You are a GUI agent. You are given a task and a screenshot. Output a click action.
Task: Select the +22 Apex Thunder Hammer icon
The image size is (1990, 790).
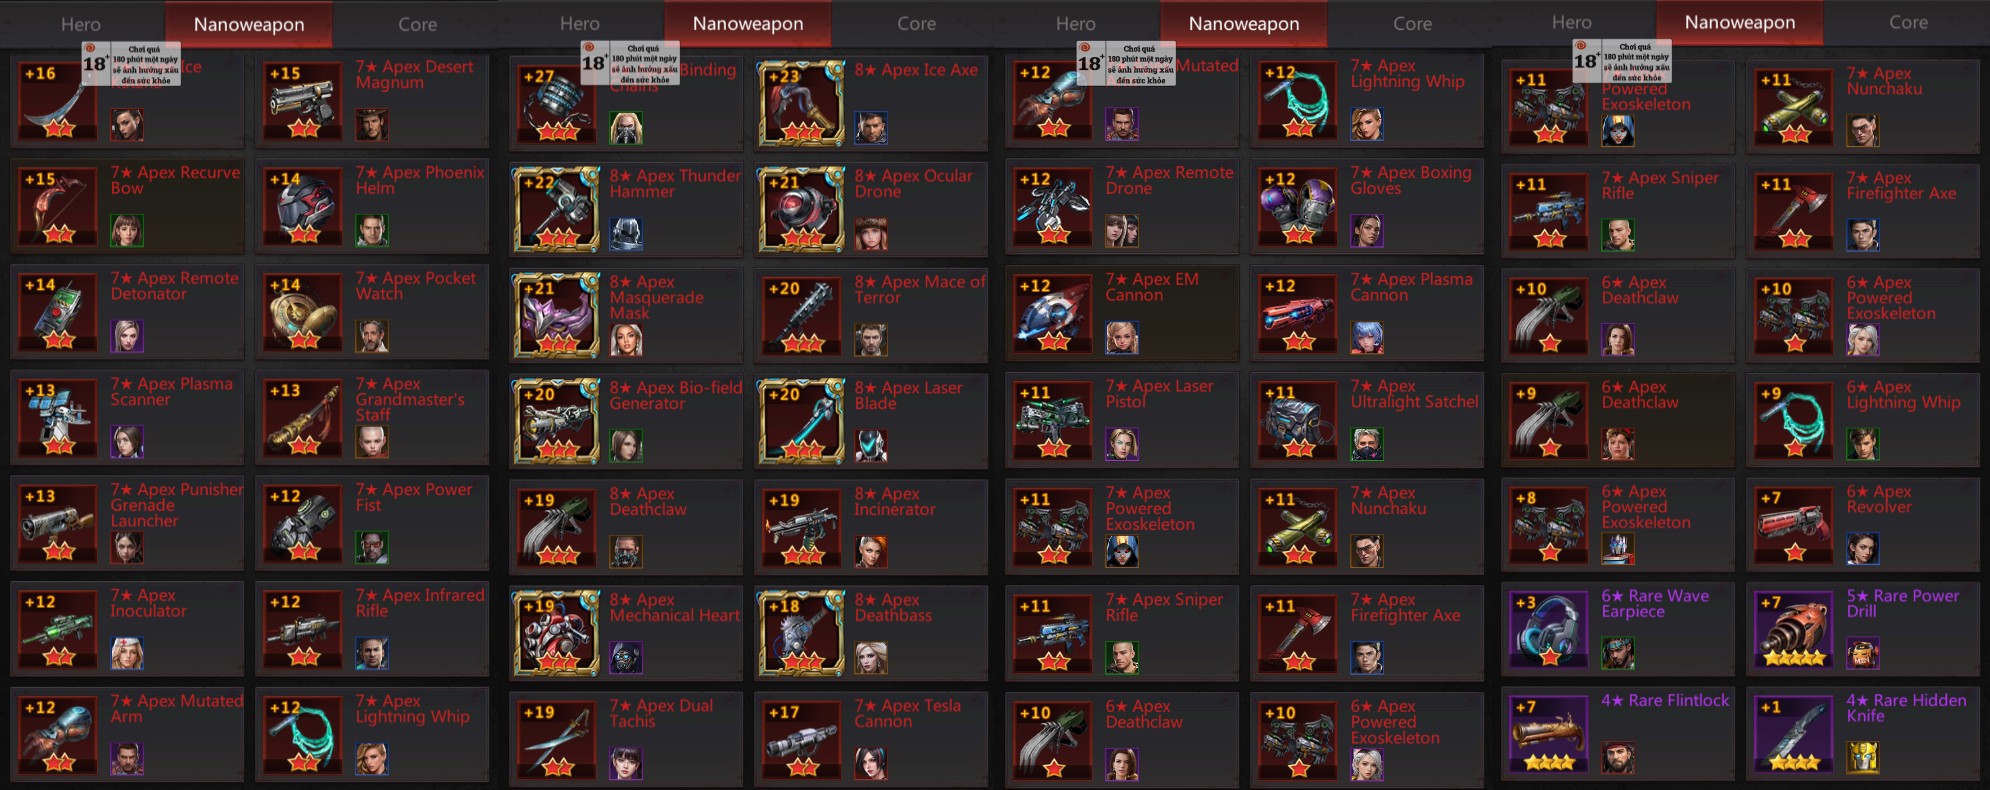(x=557, y=210)
